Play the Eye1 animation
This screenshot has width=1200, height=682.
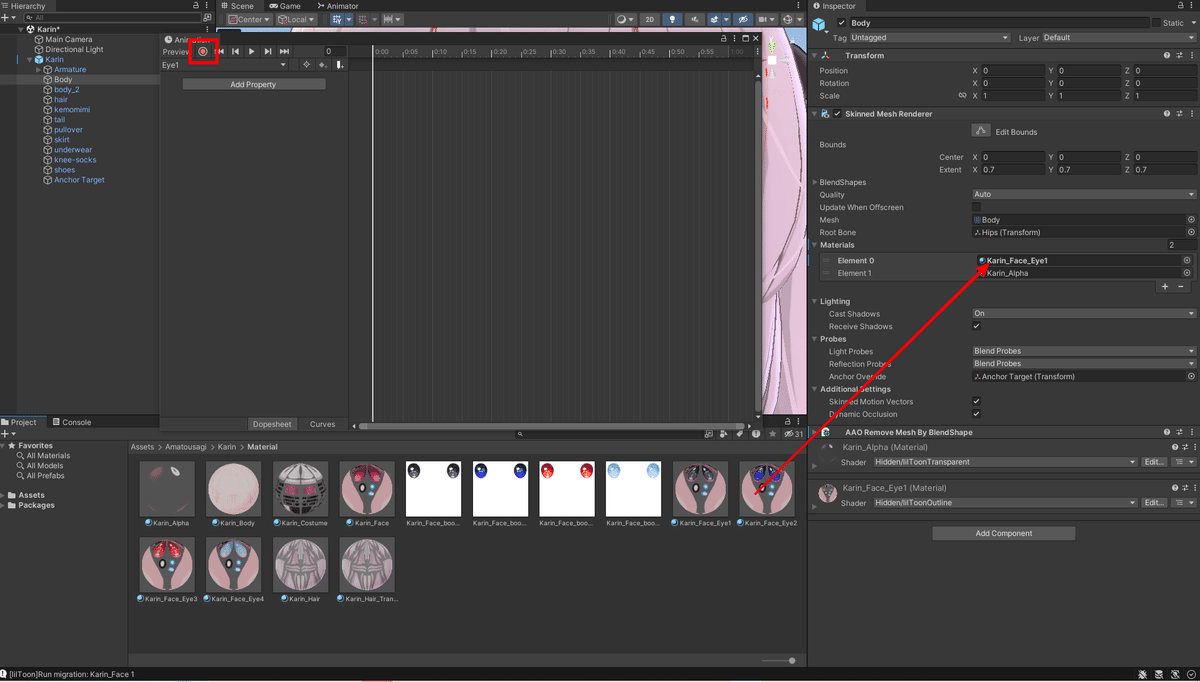(x=252, y=51)
